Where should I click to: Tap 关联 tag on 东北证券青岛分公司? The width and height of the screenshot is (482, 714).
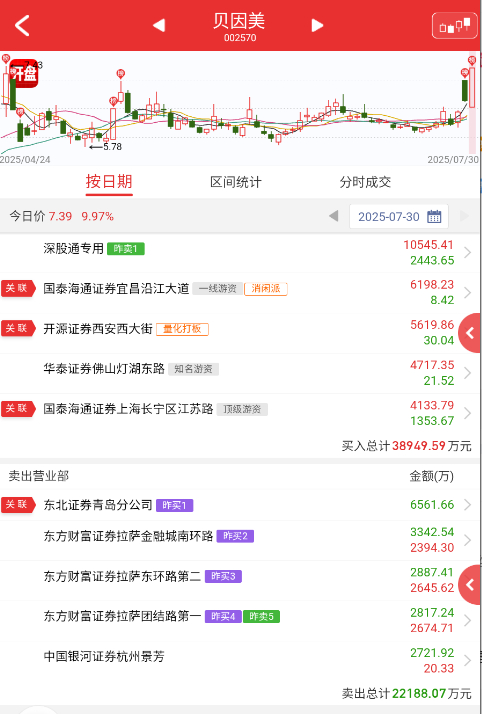pos(18,505)
